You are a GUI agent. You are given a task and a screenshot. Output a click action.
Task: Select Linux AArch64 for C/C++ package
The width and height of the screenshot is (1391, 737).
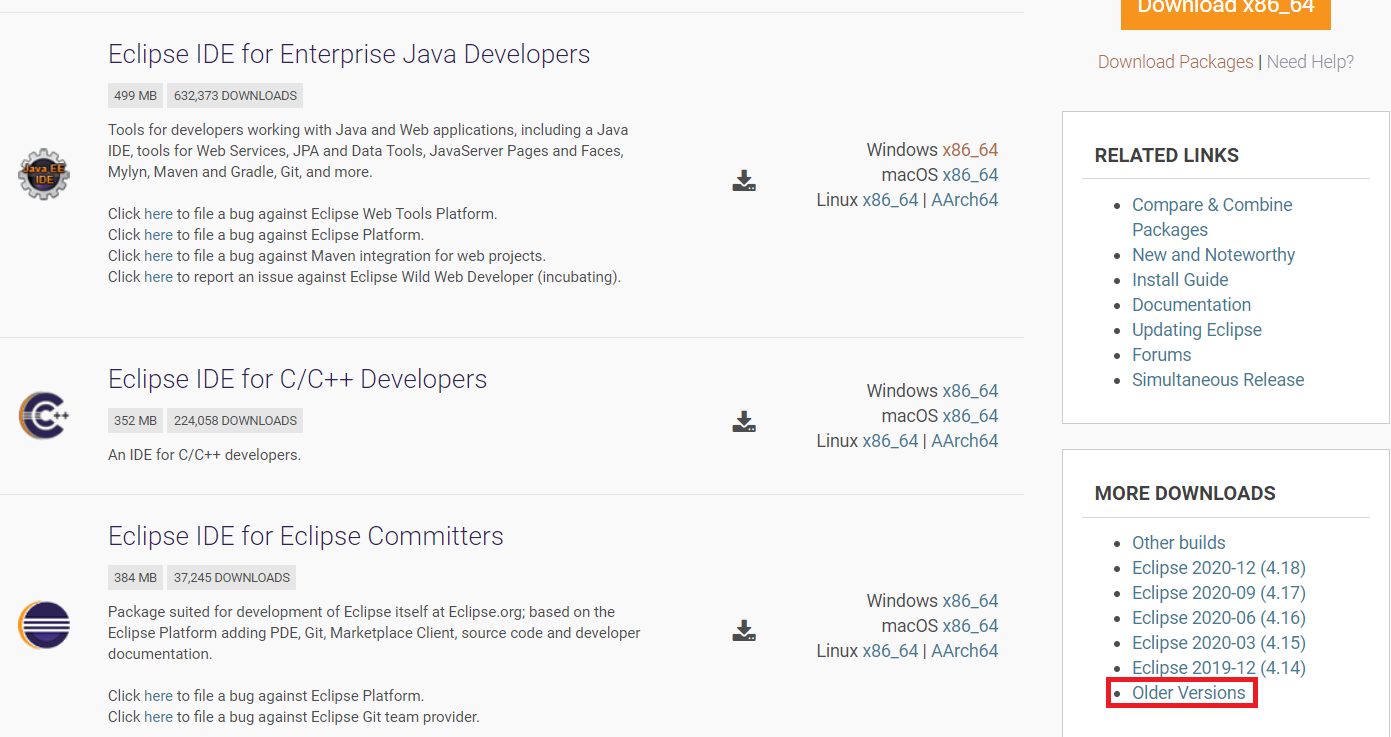(964, 441)
